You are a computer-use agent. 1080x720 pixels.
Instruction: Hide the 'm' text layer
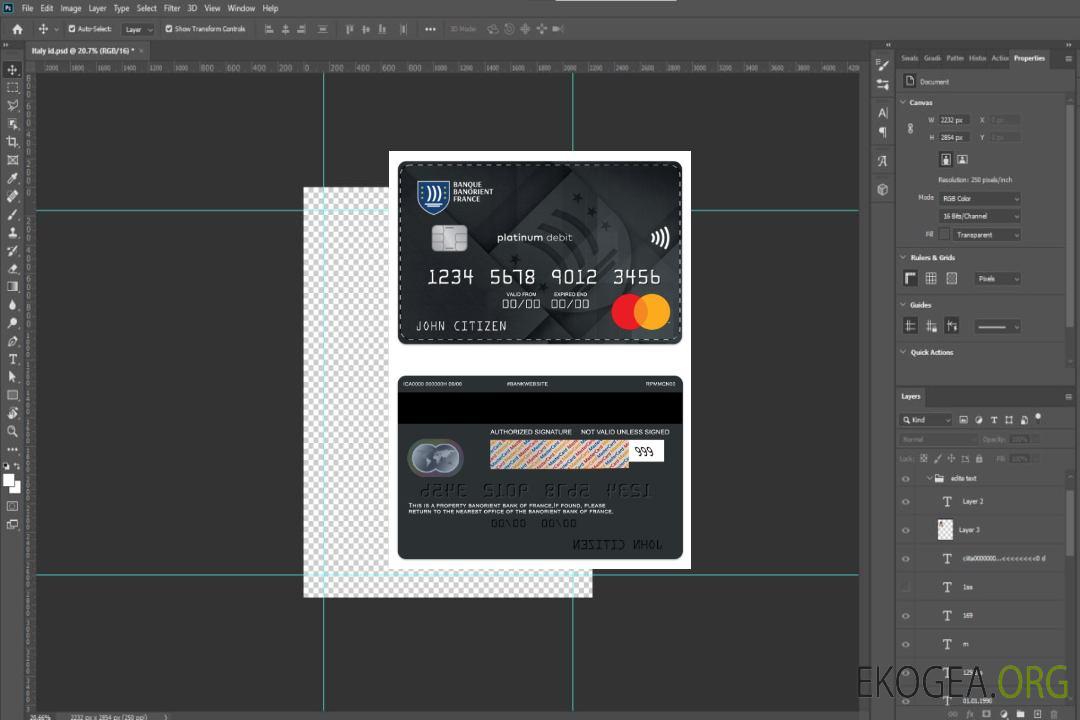click(906, 644)
